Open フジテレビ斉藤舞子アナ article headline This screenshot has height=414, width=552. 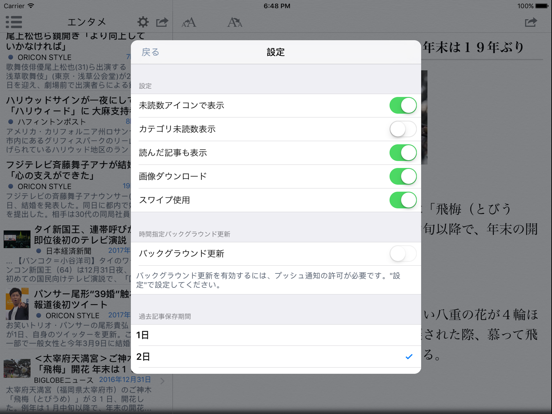69,170
